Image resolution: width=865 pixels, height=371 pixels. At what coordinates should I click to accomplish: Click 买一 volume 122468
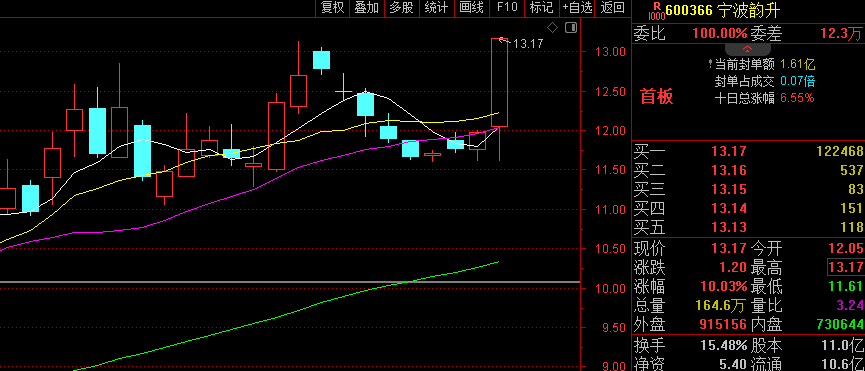point(841,152)
